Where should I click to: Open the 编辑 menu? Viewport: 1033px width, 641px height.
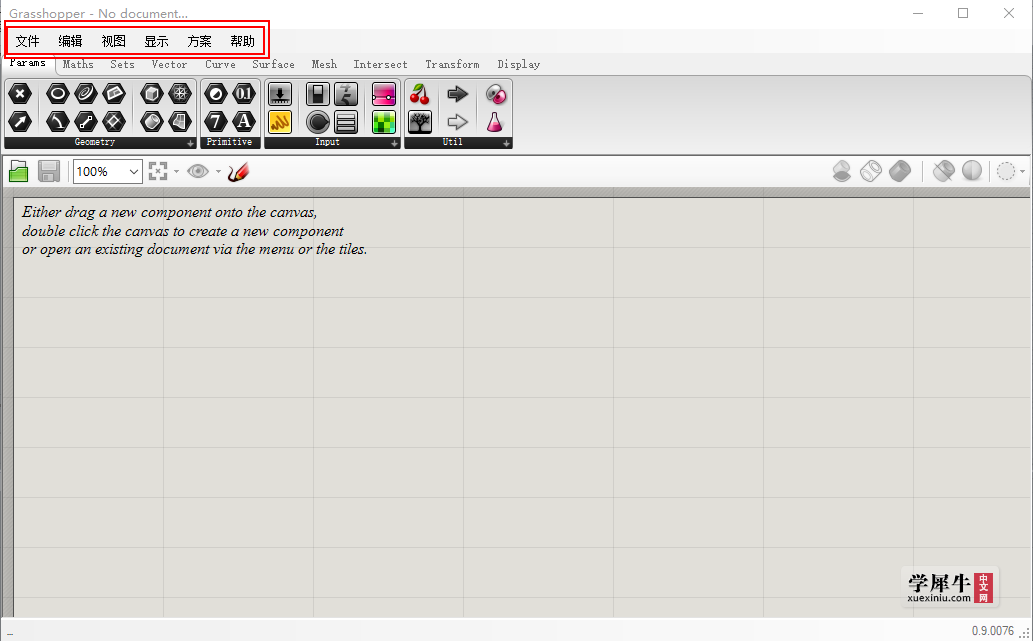[70, 42]
